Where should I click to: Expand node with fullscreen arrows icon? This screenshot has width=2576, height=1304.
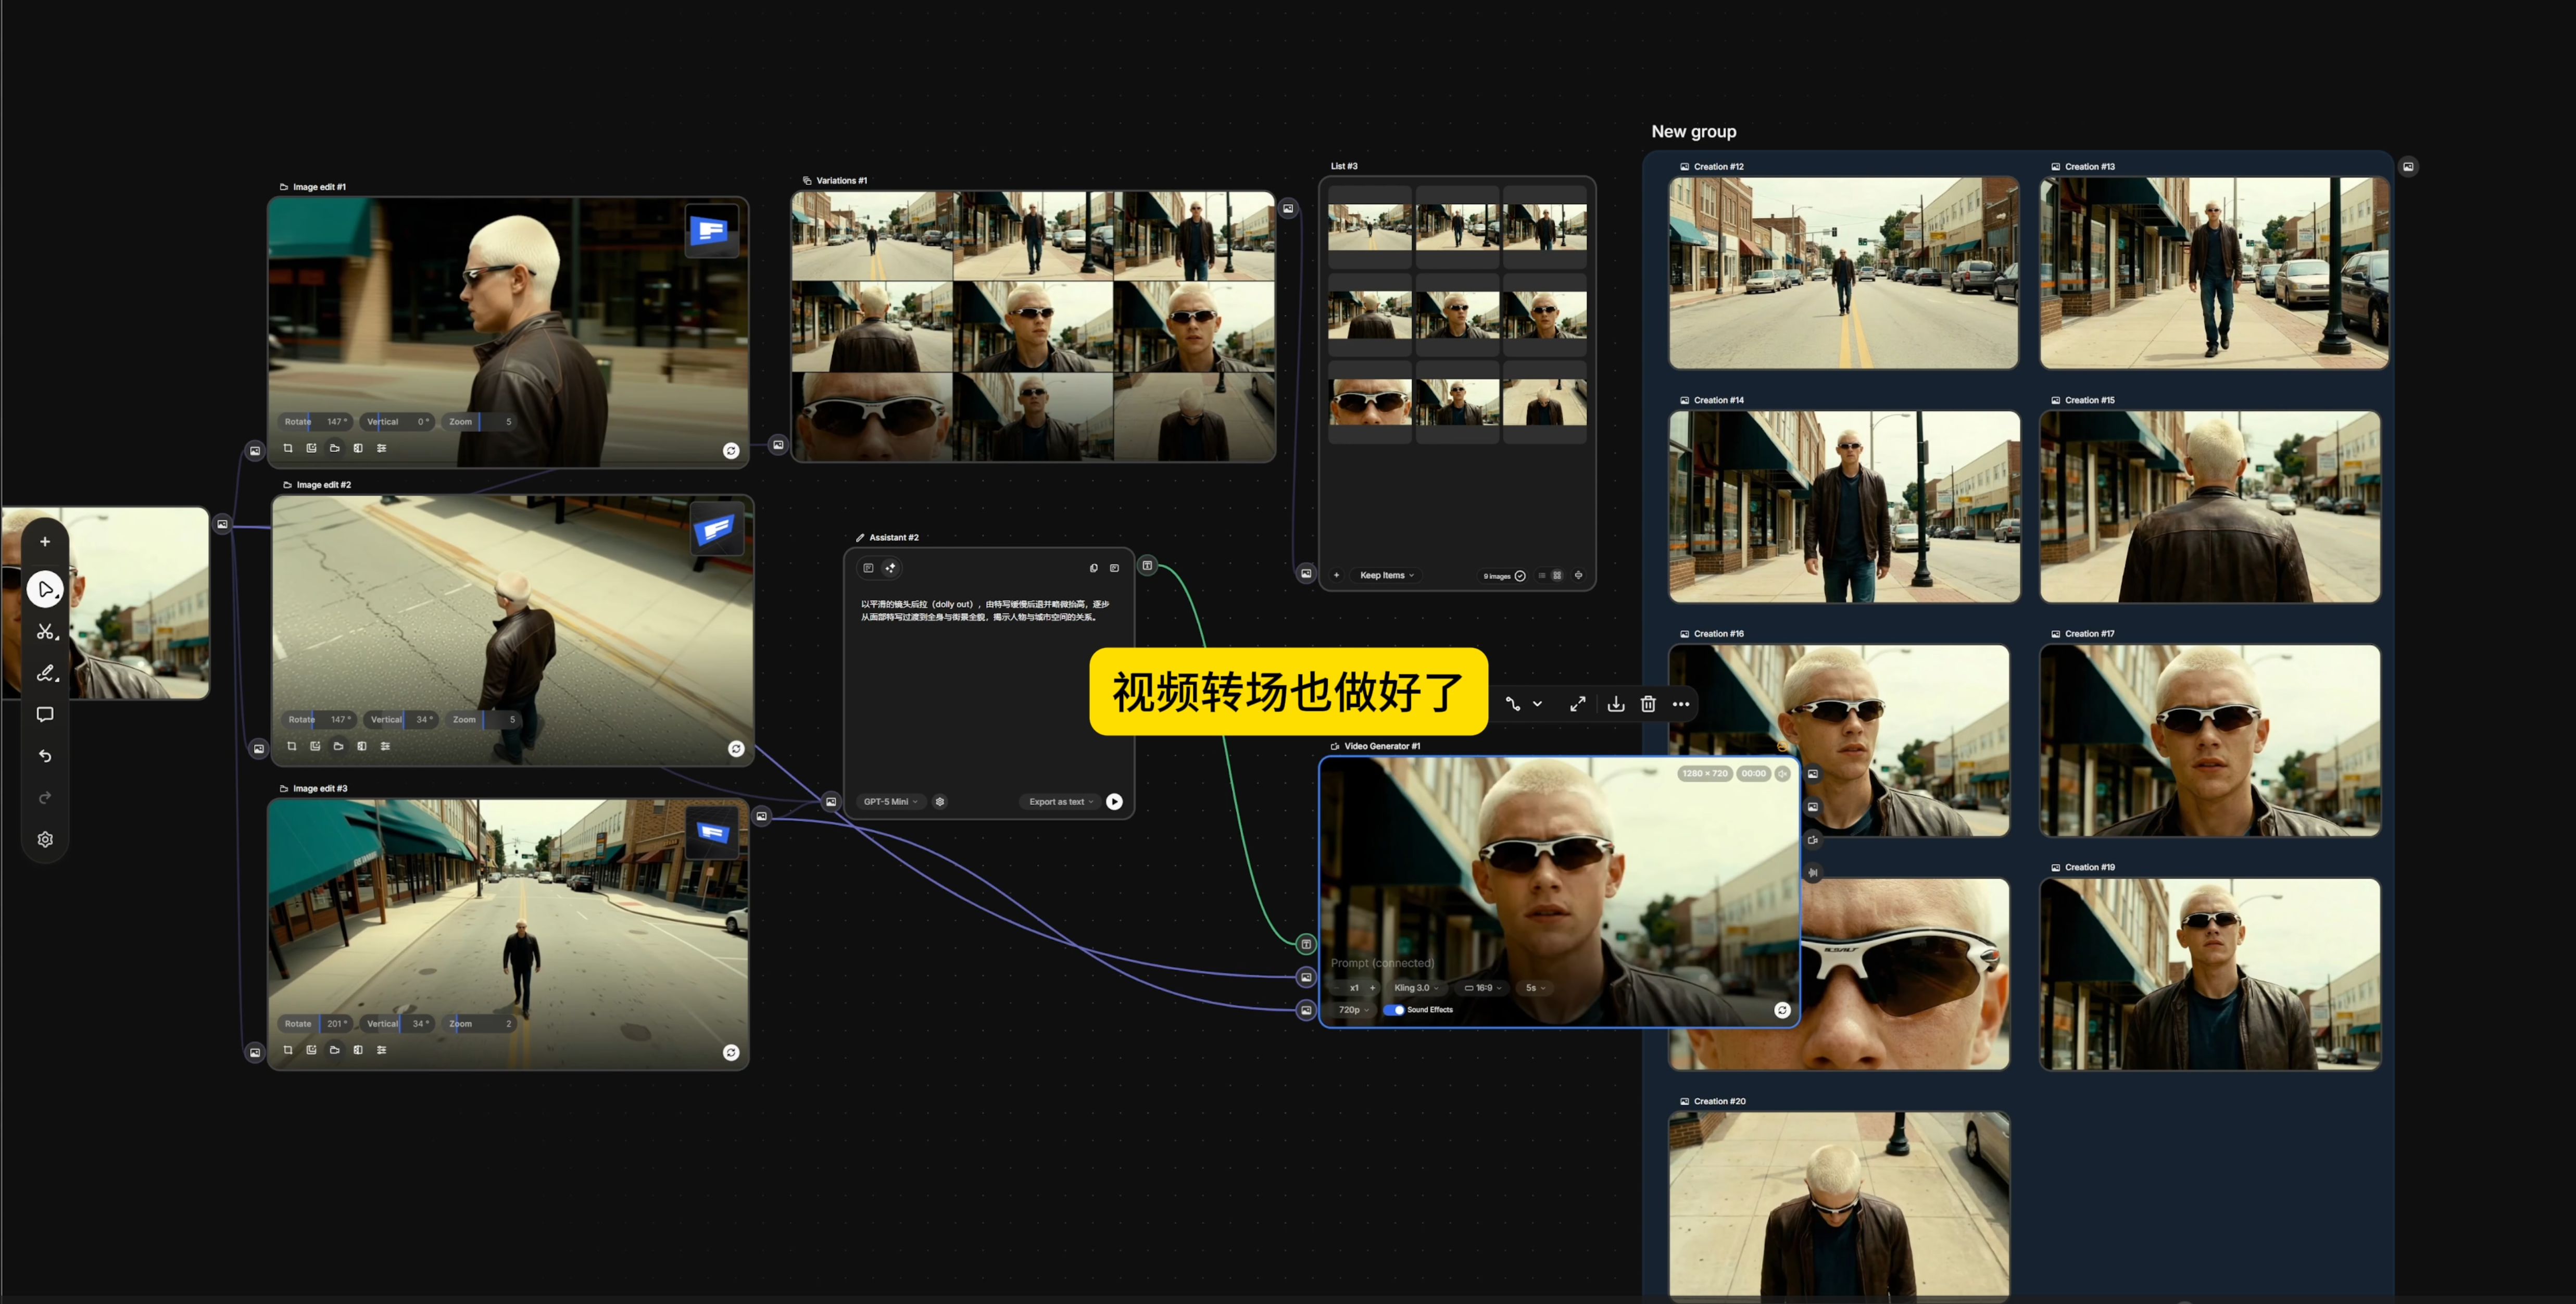point(1577,704)
